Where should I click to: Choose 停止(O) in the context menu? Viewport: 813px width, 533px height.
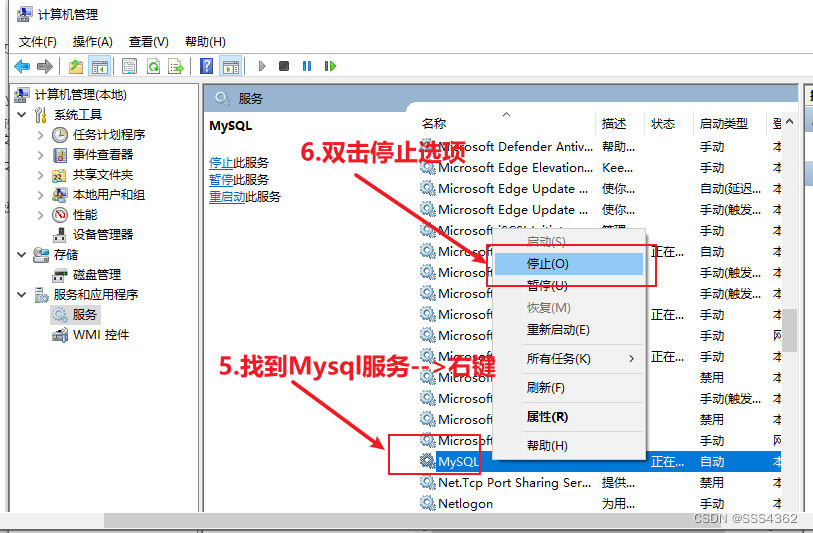pyautogui.click(x=547, y=264)
